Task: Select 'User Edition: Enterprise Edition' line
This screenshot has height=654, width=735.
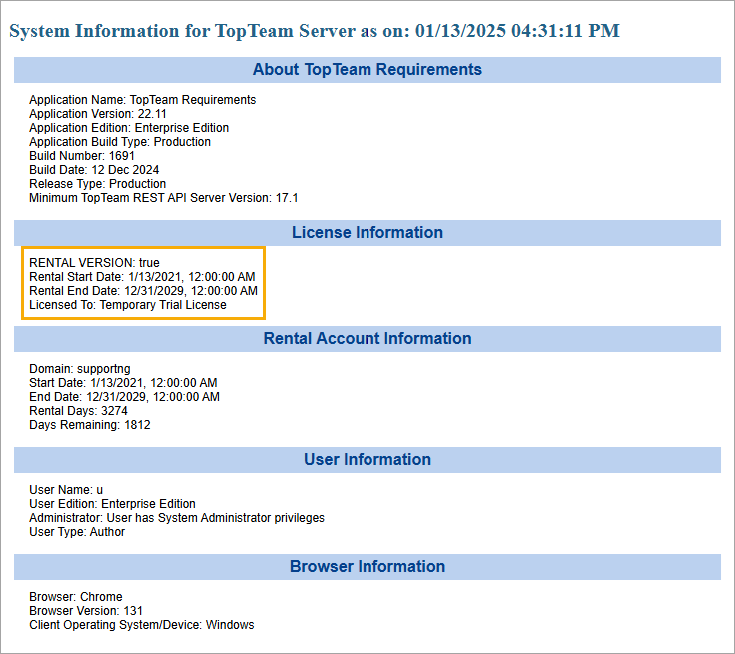Action: click(x=112, y=504)
